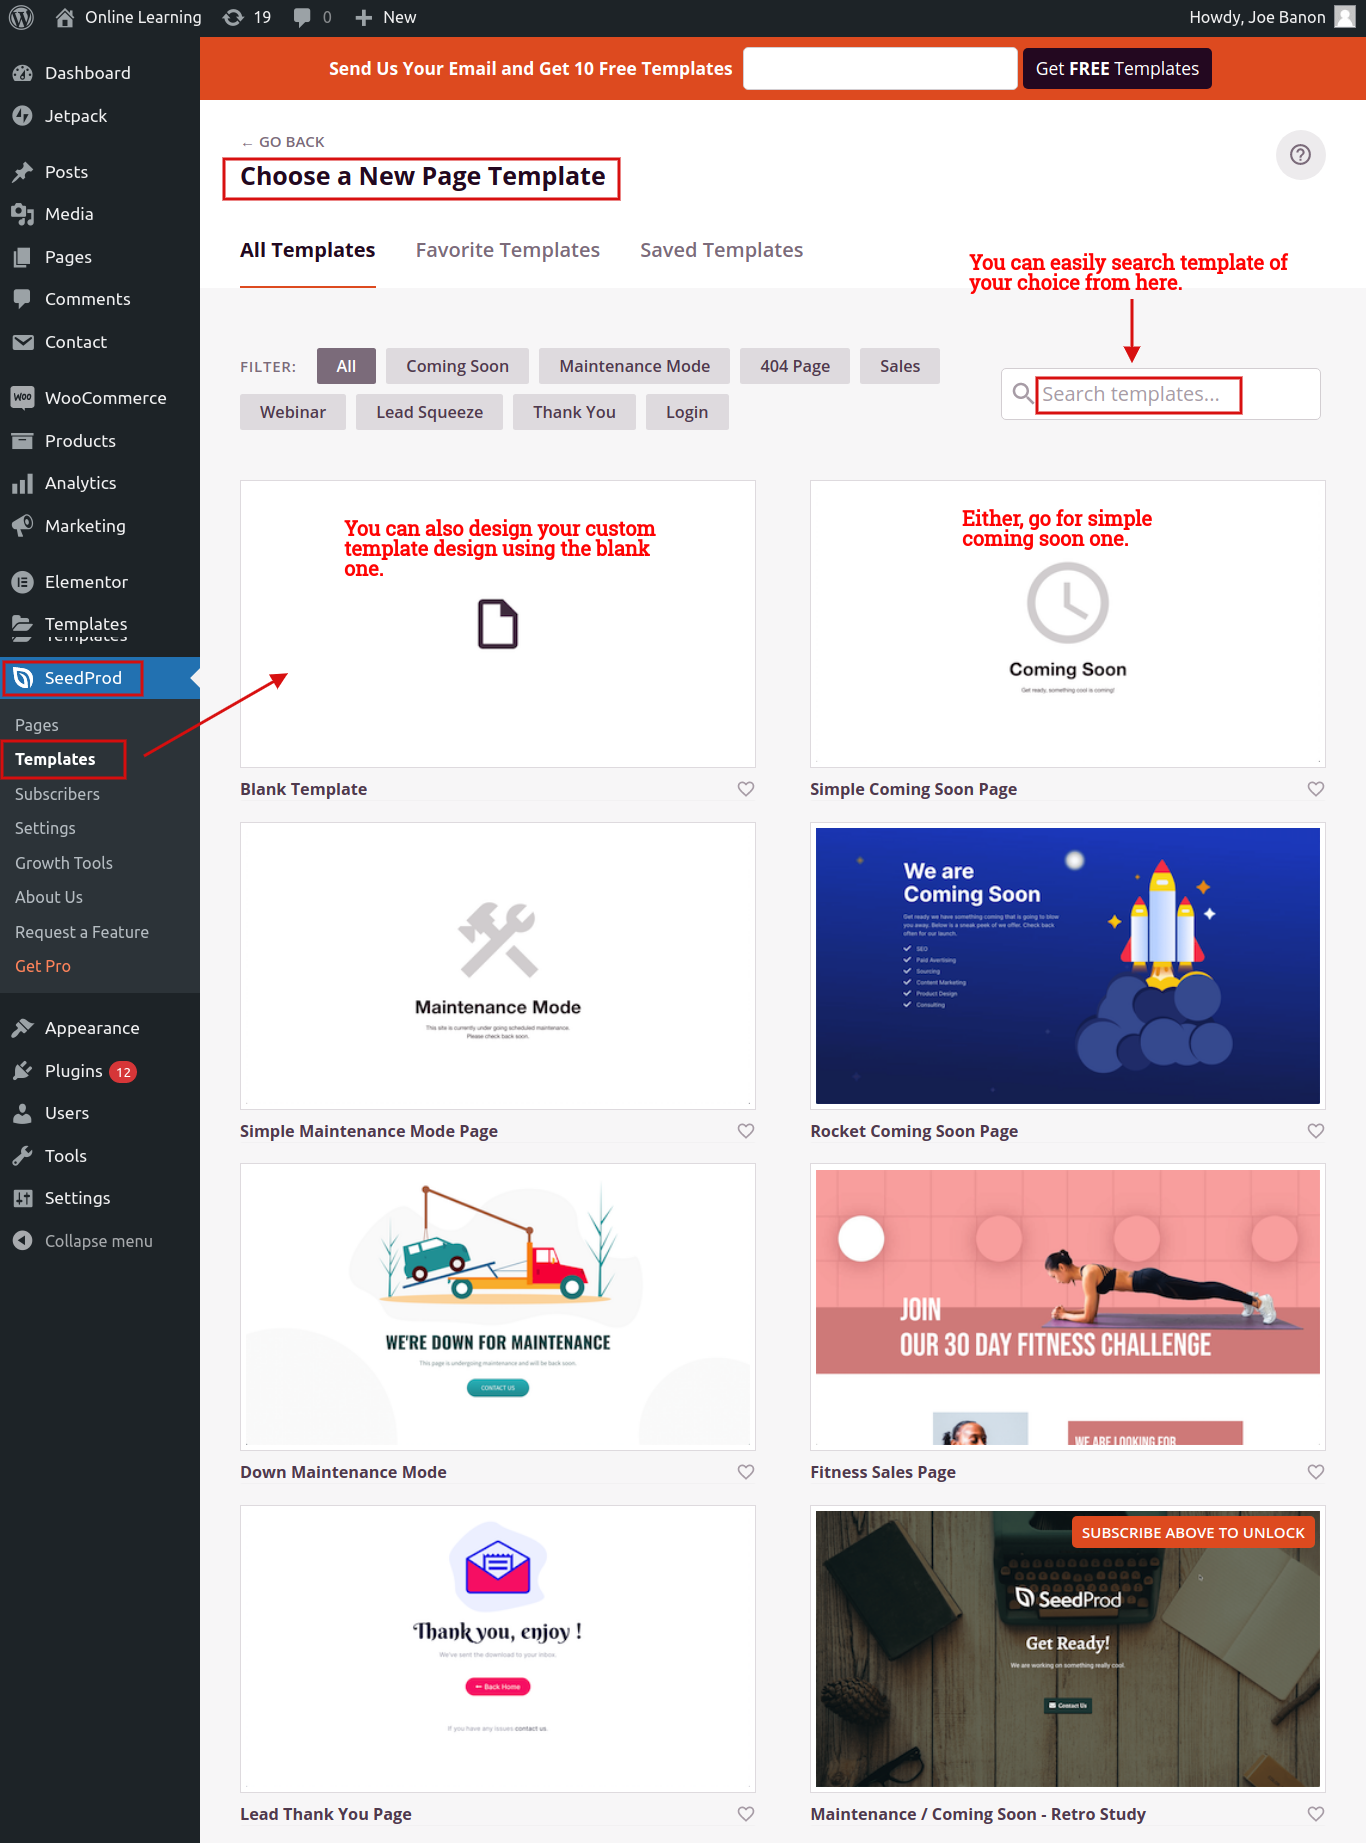Select Fitness Sales Page thumbnail
1366x1843 pixels.
[x=1068, y=1307]
